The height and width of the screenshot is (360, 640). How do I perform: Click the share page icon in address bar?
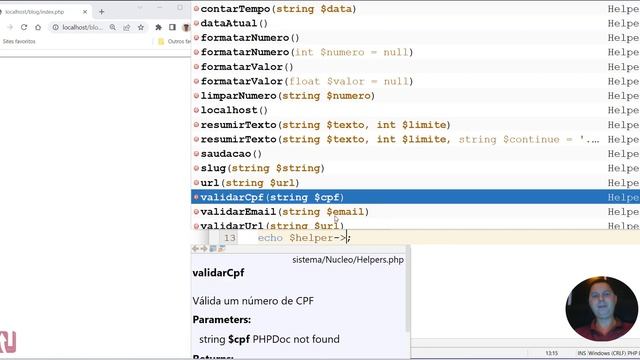(127, 27)
